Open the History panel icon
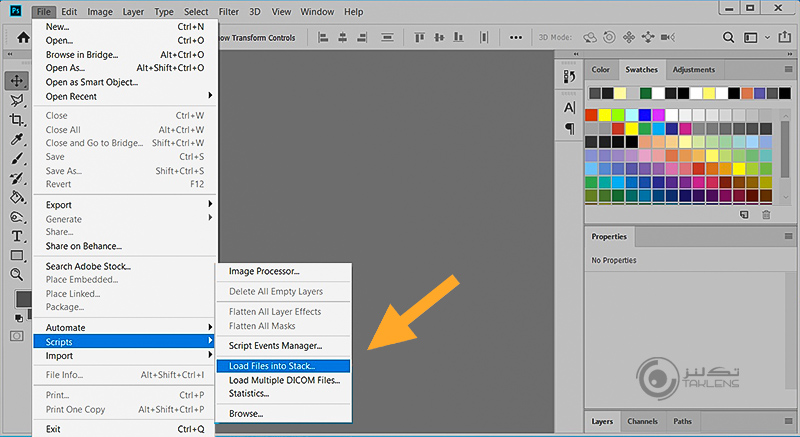This screenshot has width=800, height=437. [x=570, y=76]
